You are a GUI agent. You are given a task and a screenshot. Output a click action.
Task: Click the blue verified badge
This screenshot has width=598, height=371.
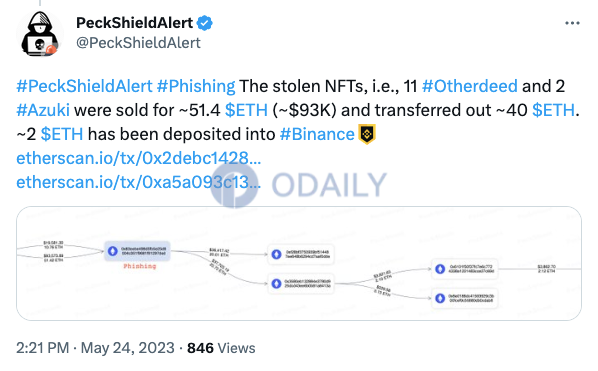click(x=205, y=23)
